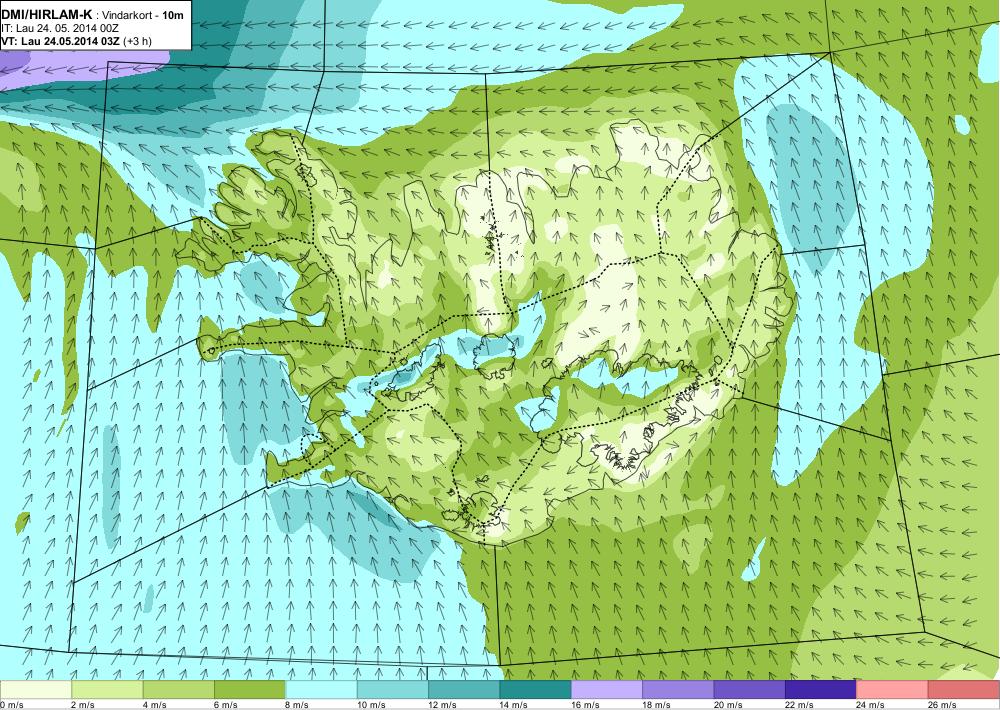This screenshot has height=710, width=1000.
Task: Click the '8 m/s' legend label
Action: click(298, 705)
